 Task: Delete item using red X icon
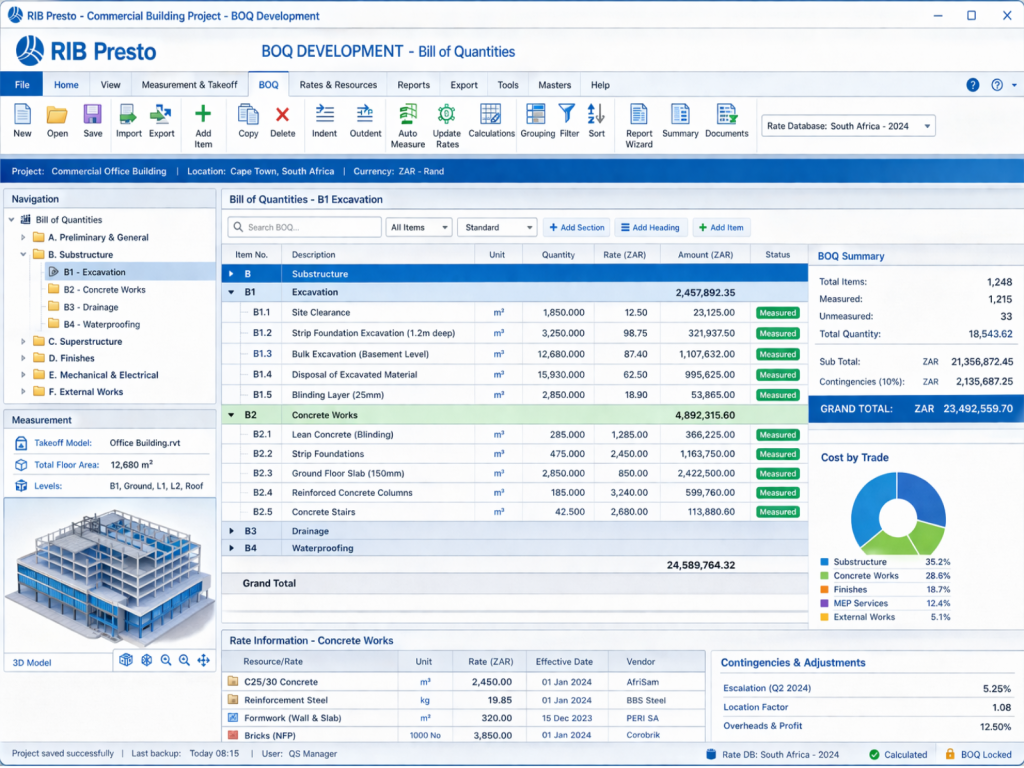tap(282, 115)
